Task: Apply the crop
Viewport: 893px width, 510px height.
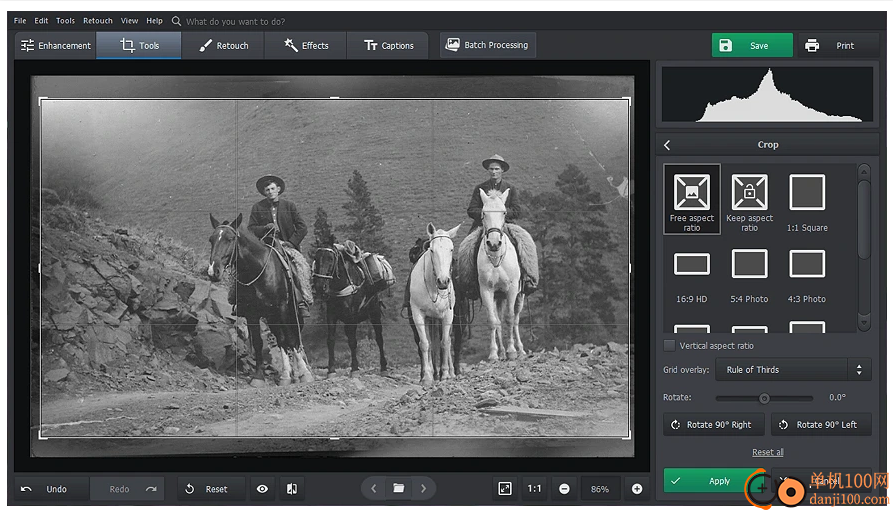Action: click(712, 480)
